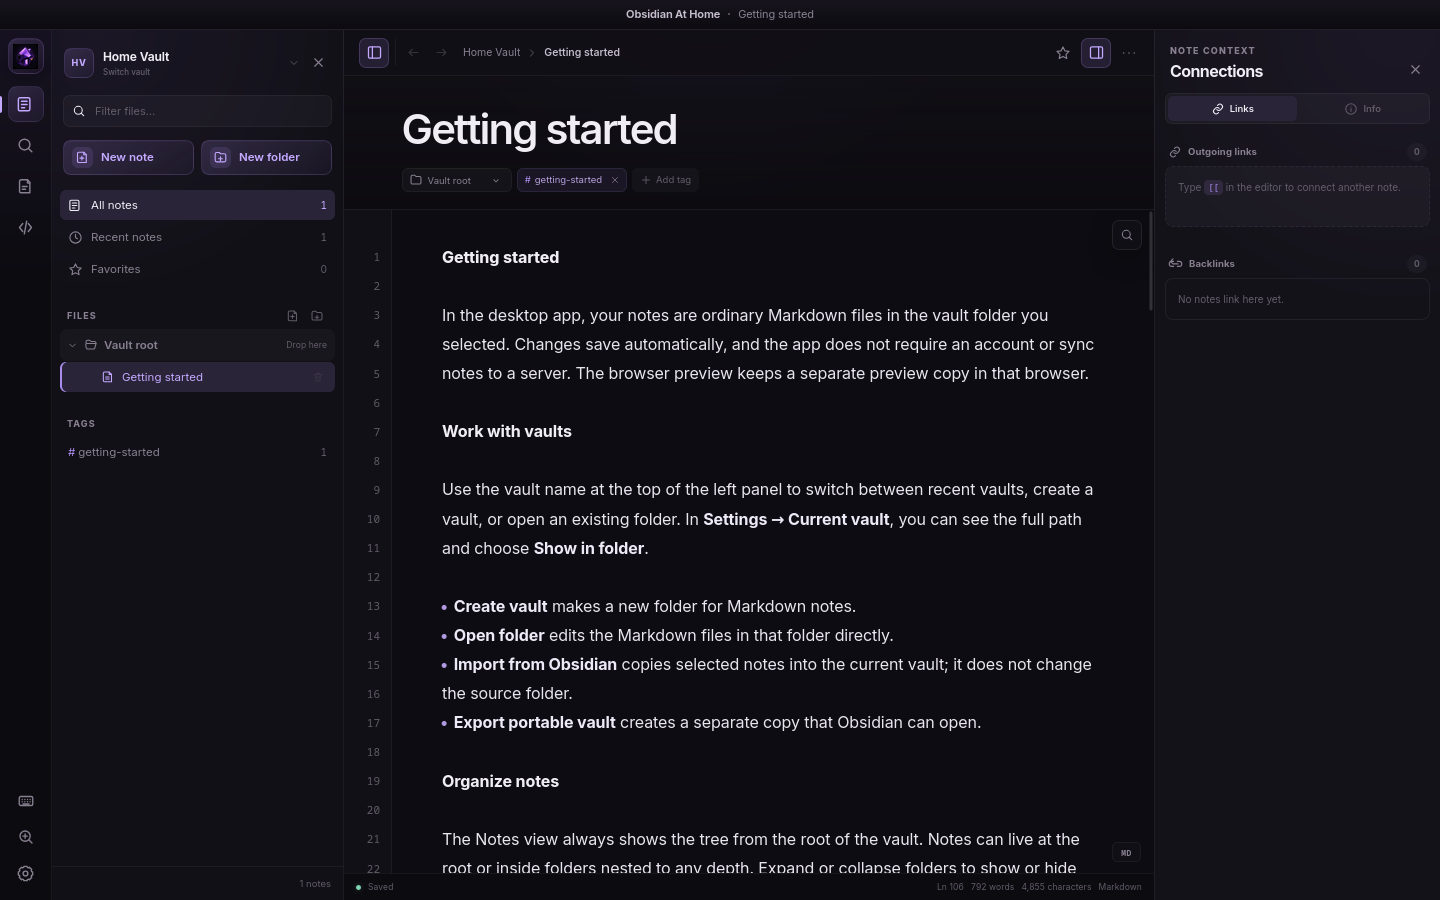Open settings gear in left rail

coord(26,874)
